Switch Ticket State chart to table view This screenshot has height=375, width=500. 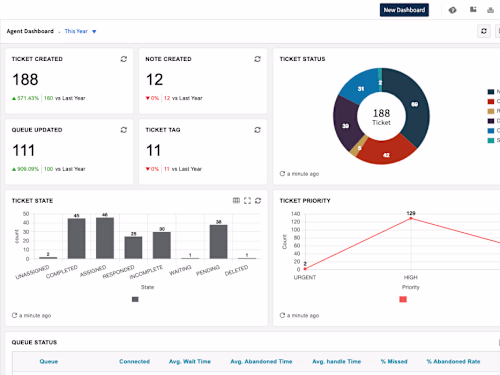[x=236, y=200]
